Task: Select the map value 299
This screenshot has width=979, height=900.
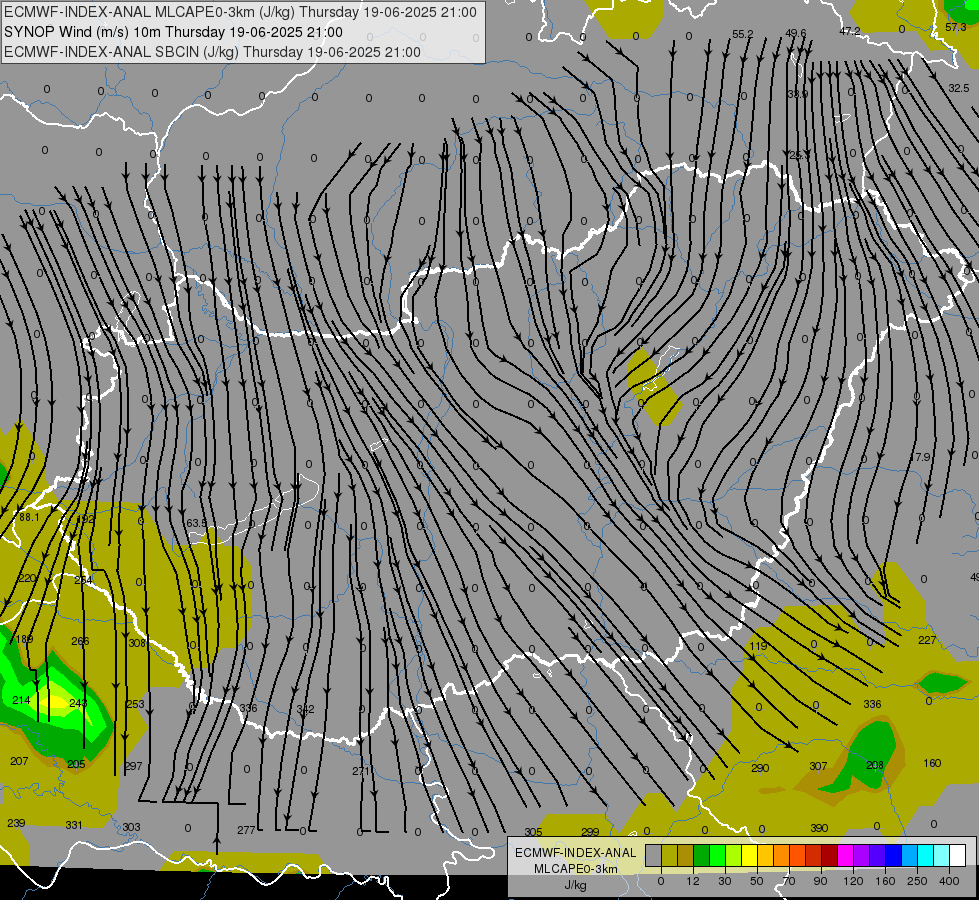Action: (590, 832)
